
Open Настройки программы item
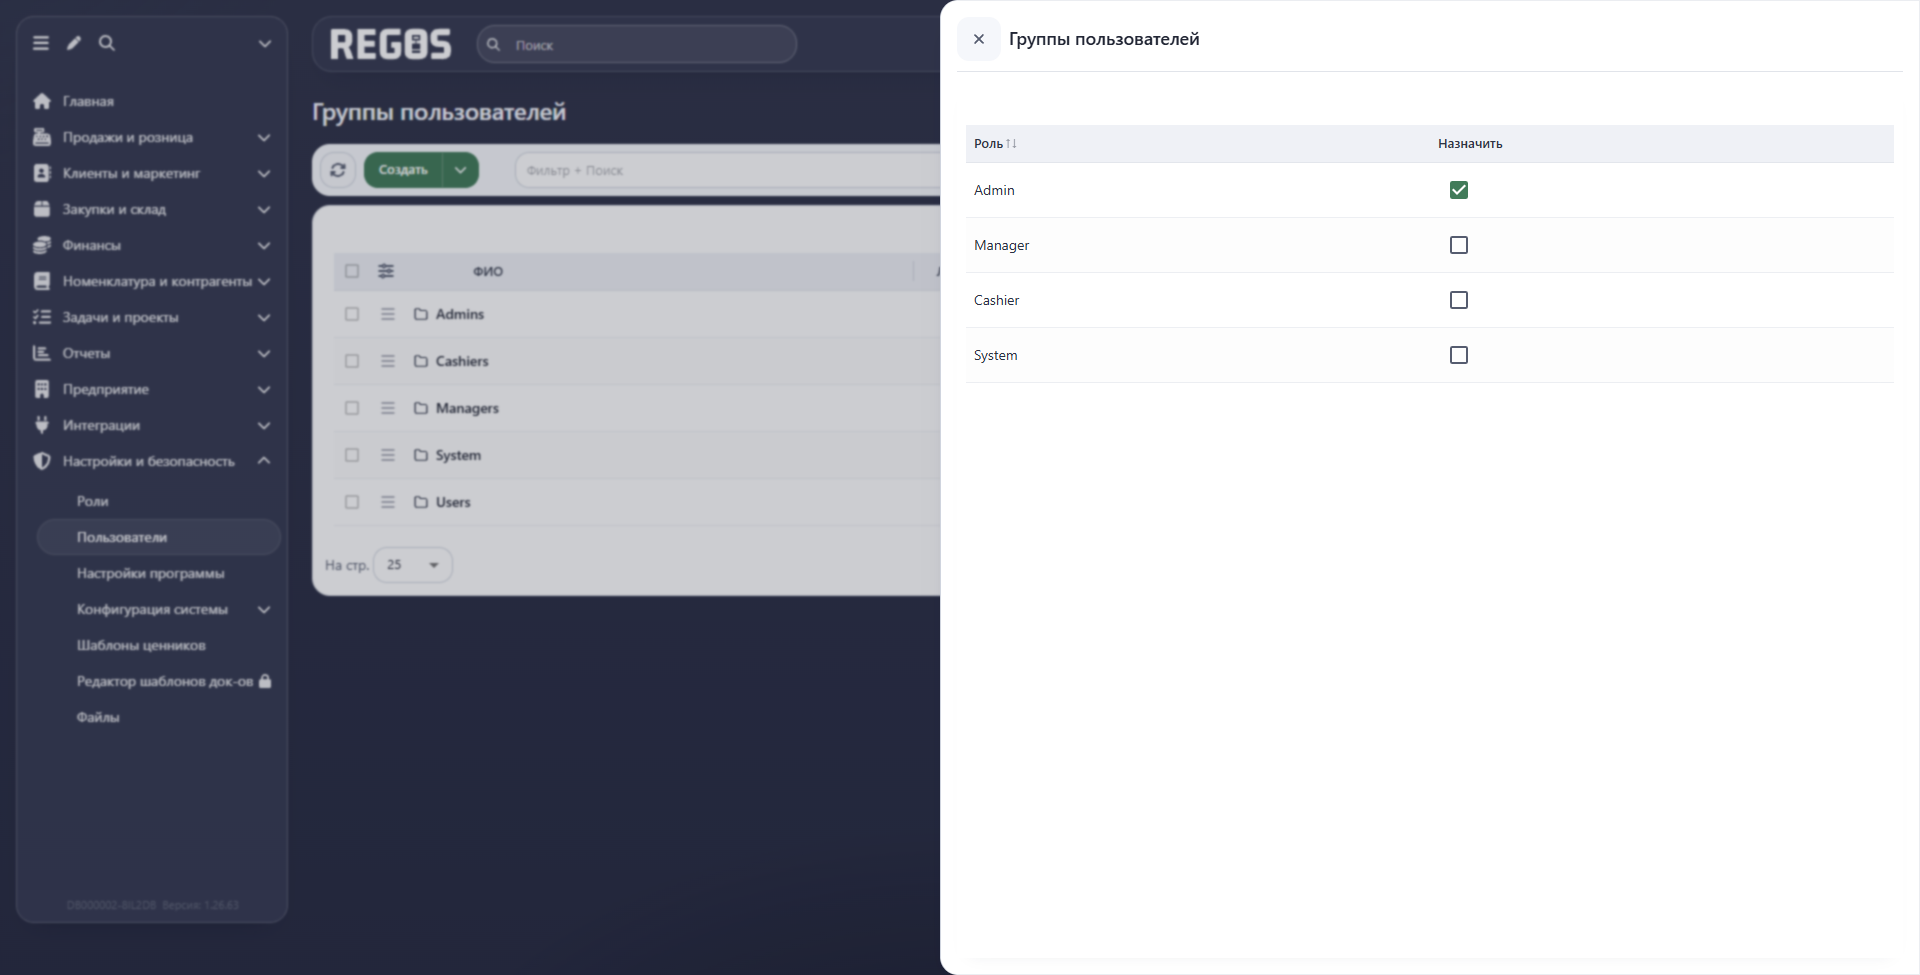pyautogui.click(x=151, y=574)
